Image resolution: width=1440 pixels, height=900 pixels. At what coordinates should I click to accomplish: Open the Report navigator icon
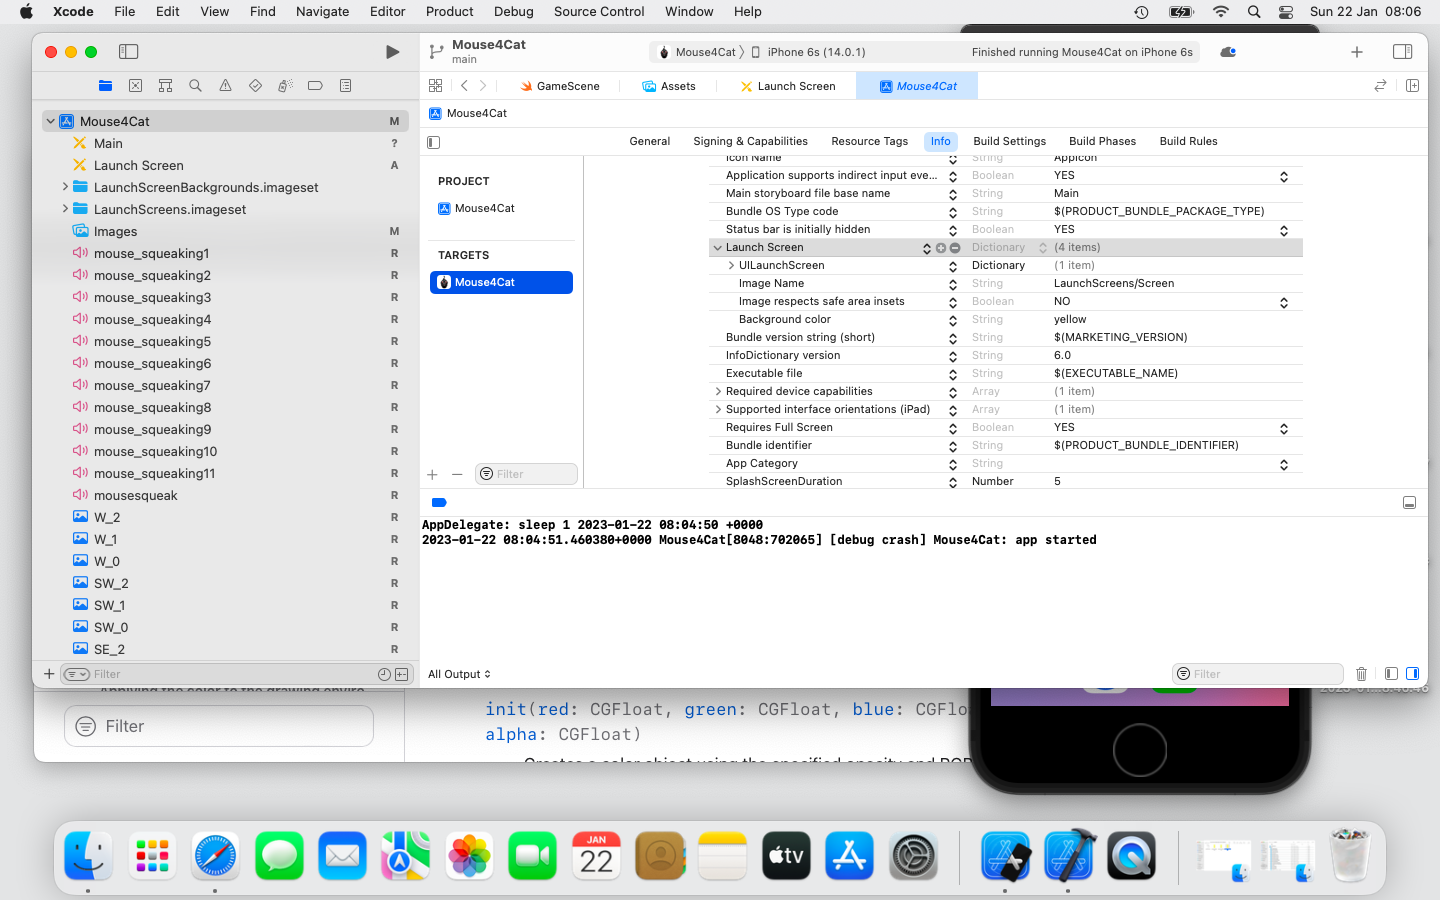pos(345,86)
